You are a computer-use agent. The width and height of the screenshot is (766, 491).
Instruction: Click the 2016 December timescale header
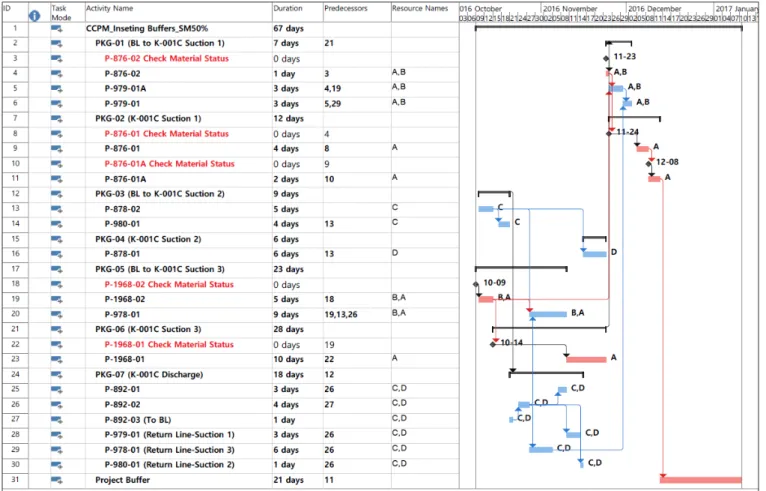coord(655,8)
